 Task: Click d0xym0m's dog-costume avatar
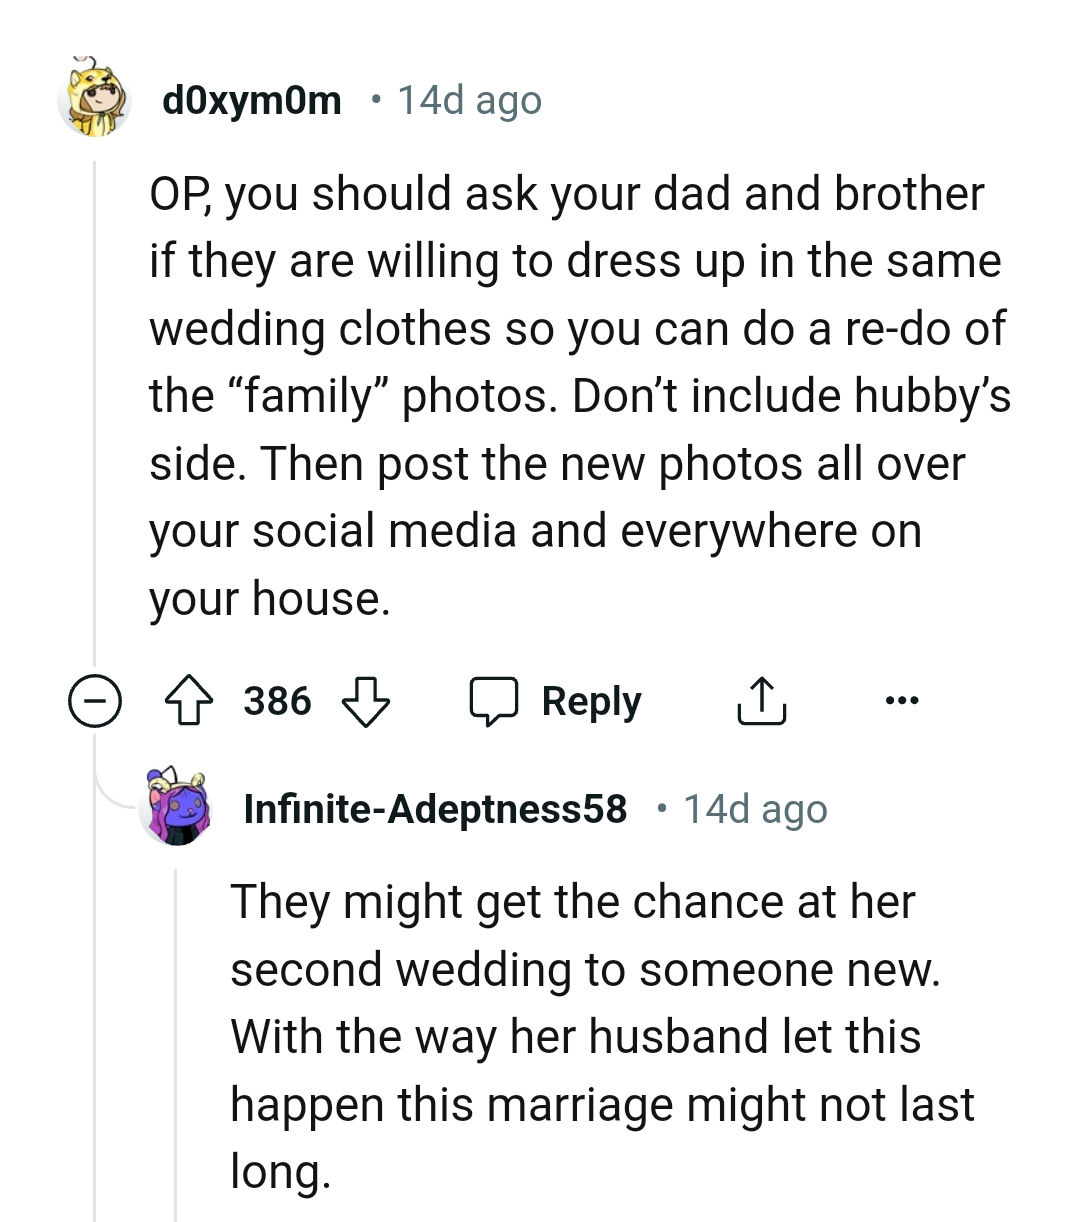[x=95, y=100]
